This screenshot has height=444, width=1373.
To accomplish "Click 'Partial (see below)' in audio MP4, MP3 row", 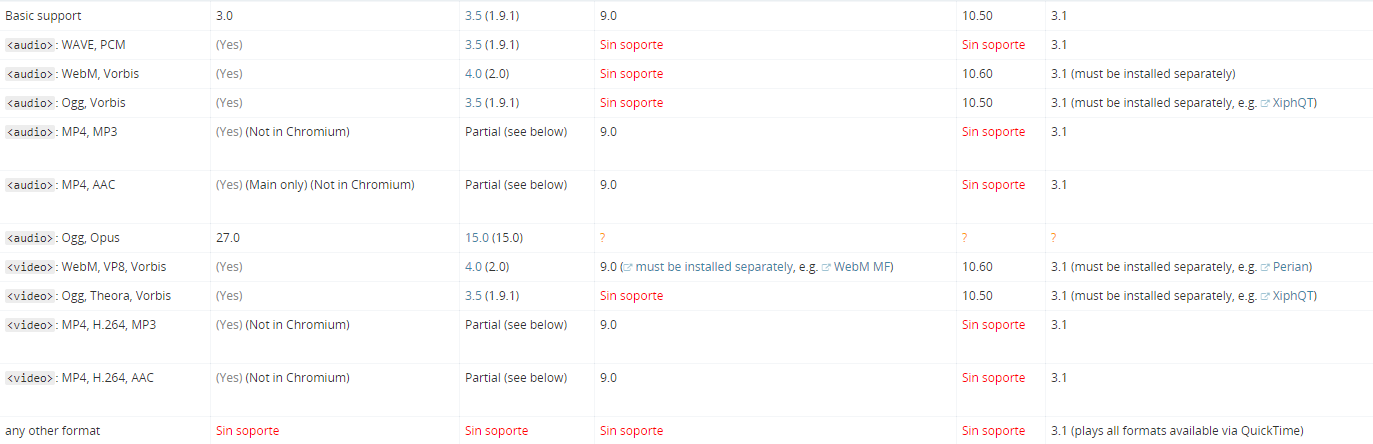I will (x=516, y=132).
